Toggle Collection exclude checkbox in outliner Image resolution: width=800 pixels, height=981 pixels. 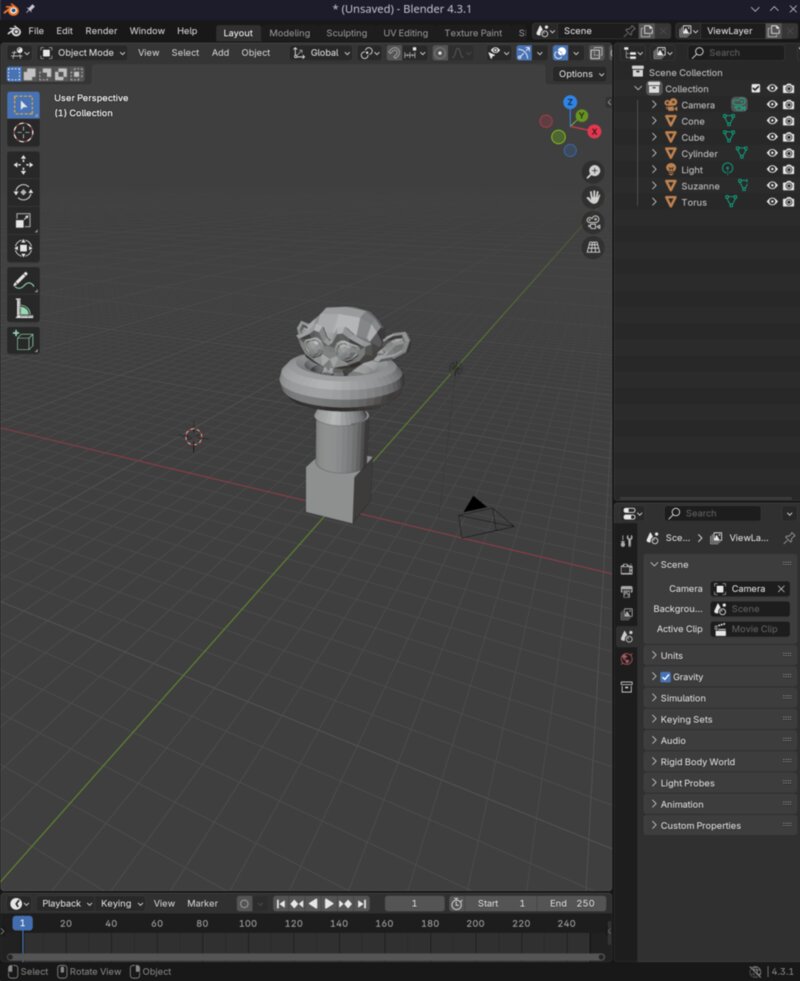pos(756,88)
